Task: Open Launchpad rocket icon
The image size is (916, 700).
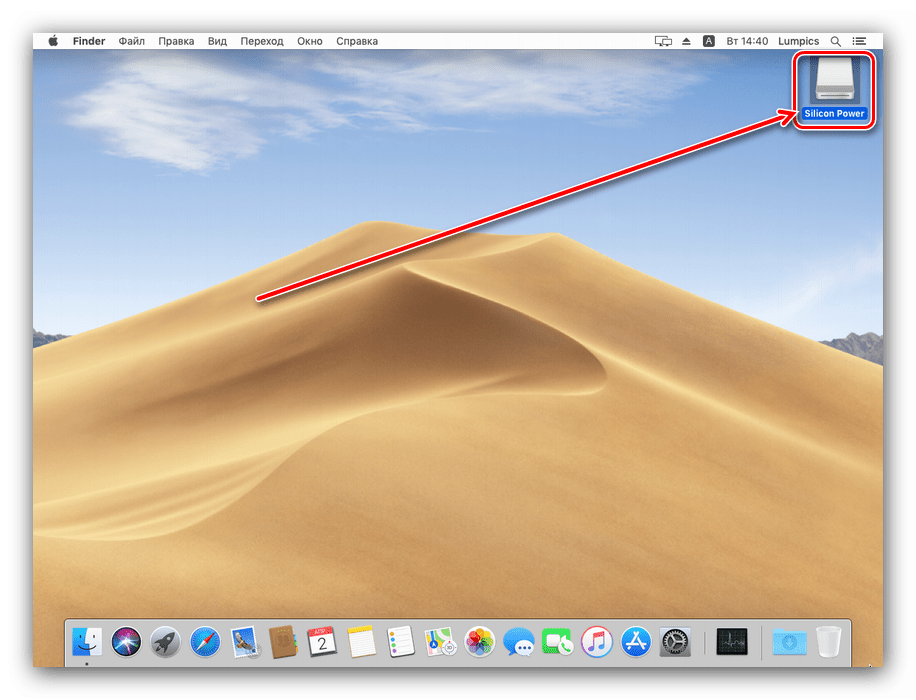Action: [x=166, y=641]
